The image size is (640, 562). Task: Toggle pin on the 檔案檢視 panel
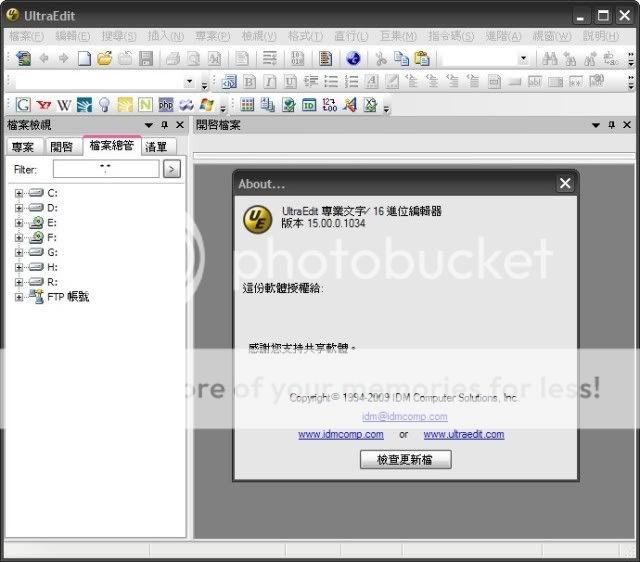[x=164, y=125]
